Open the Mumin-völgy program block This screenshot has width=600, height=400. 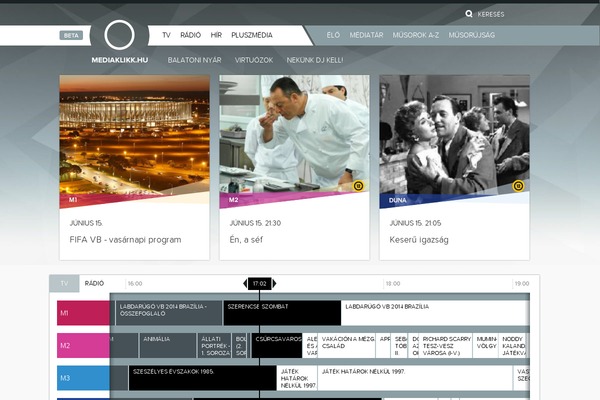pyautogui.click(x=486, y=346)
